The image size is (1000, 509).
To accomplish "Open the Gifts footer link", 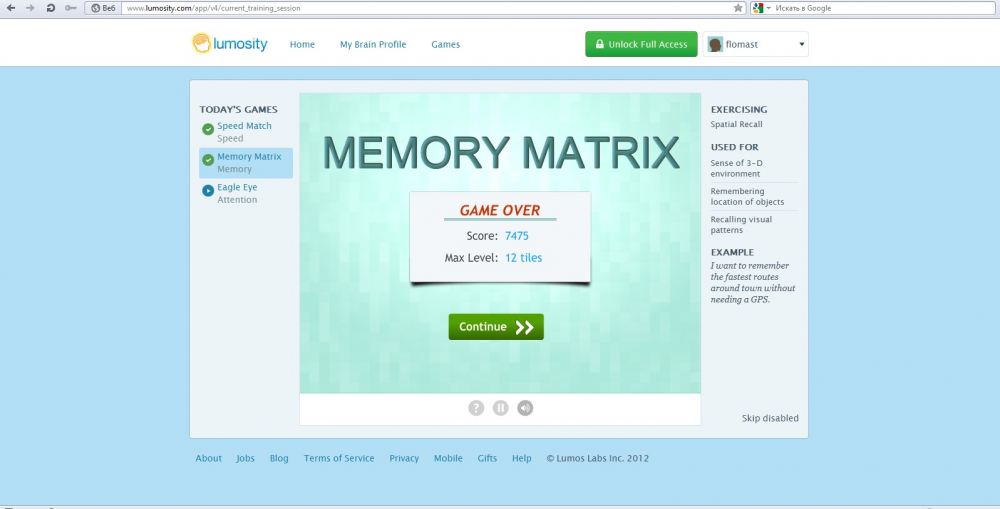I will coord(487,459).
